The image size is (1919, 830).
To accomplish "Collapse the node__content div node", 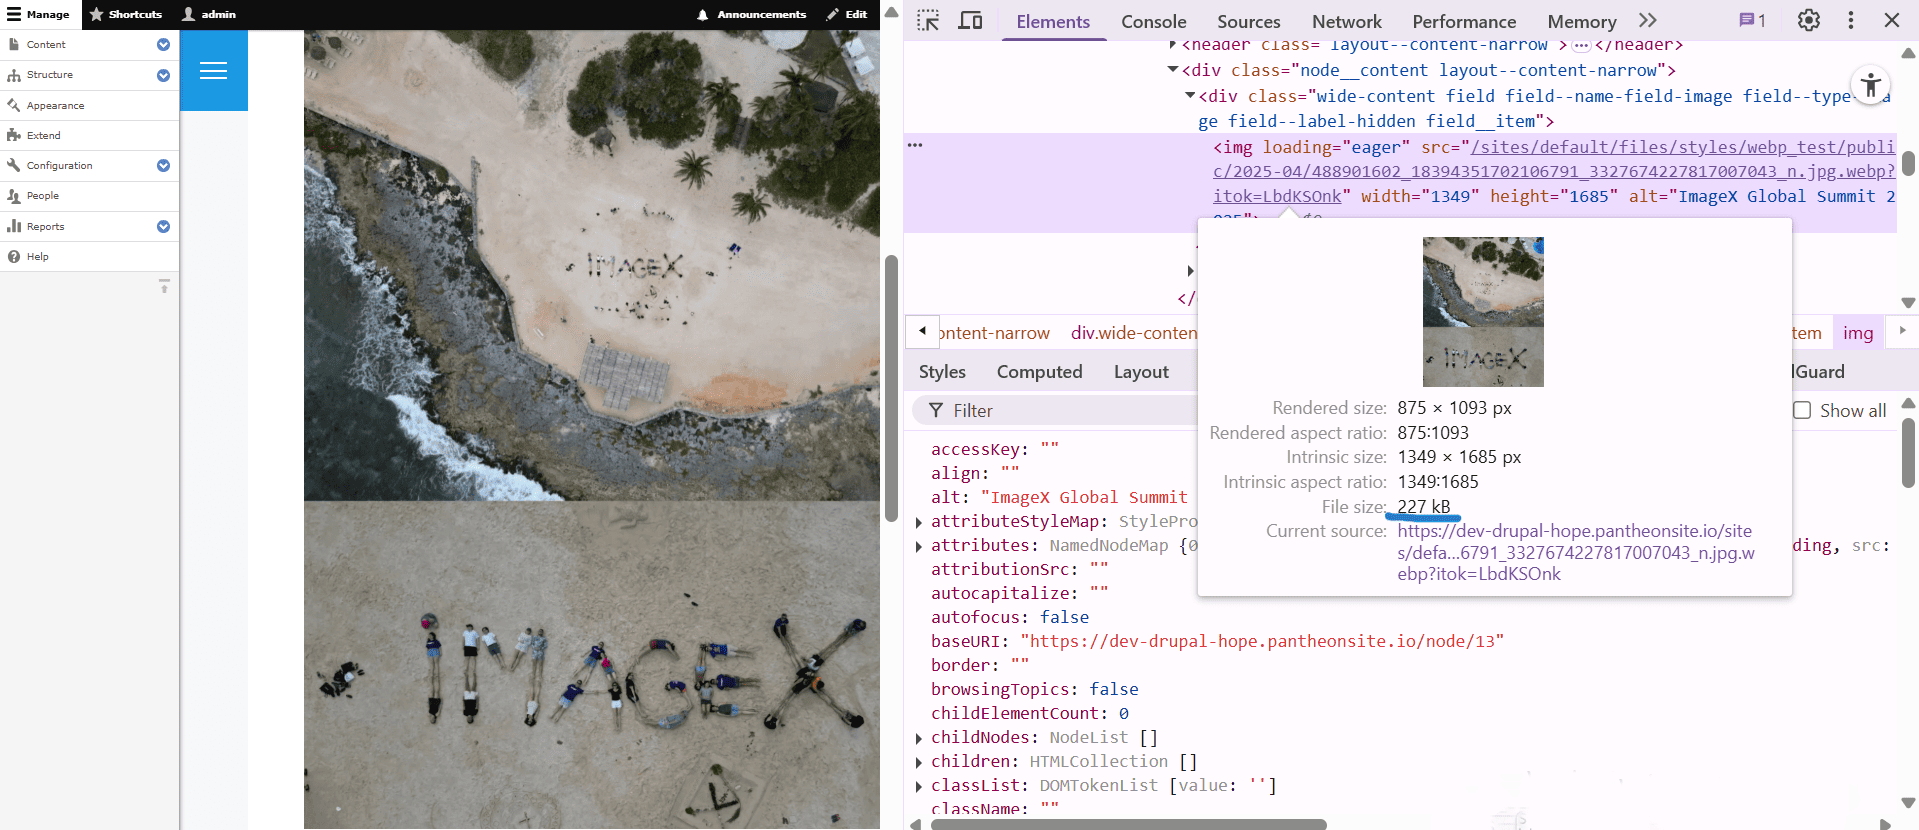I will tap(1173, 70).
